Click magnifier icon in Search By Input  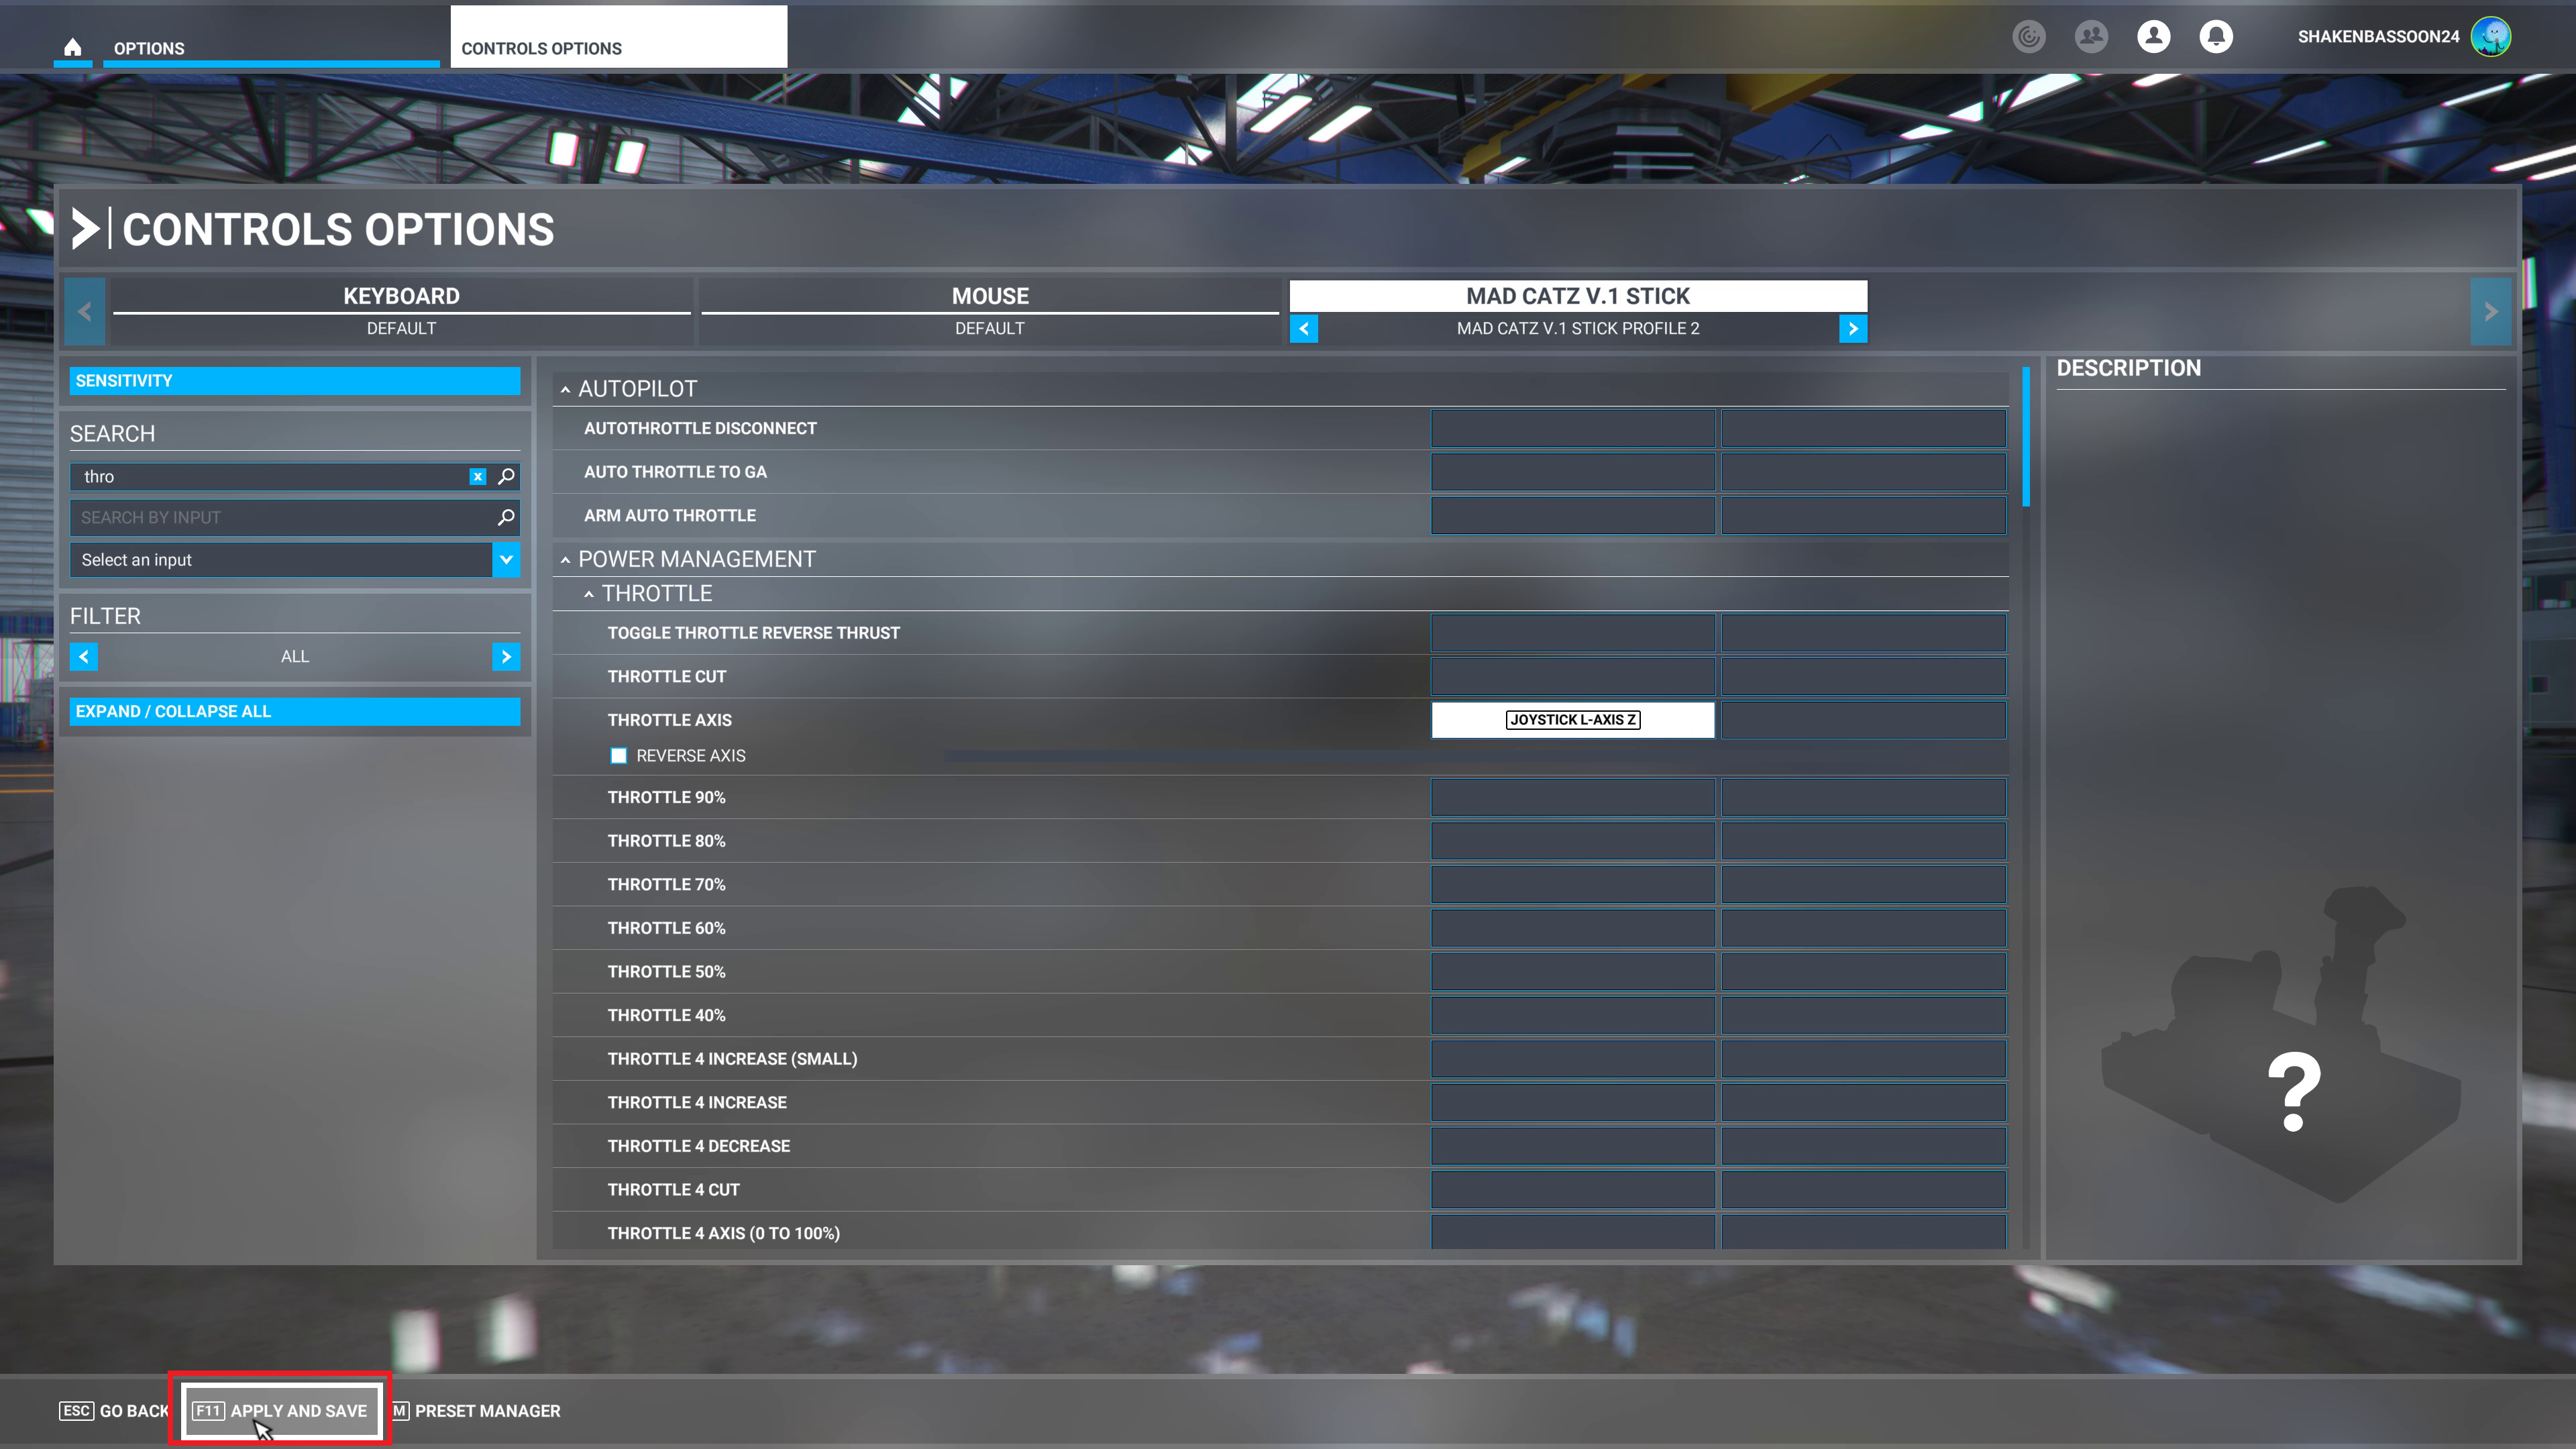pyautogui.click(x=506, y=517)
